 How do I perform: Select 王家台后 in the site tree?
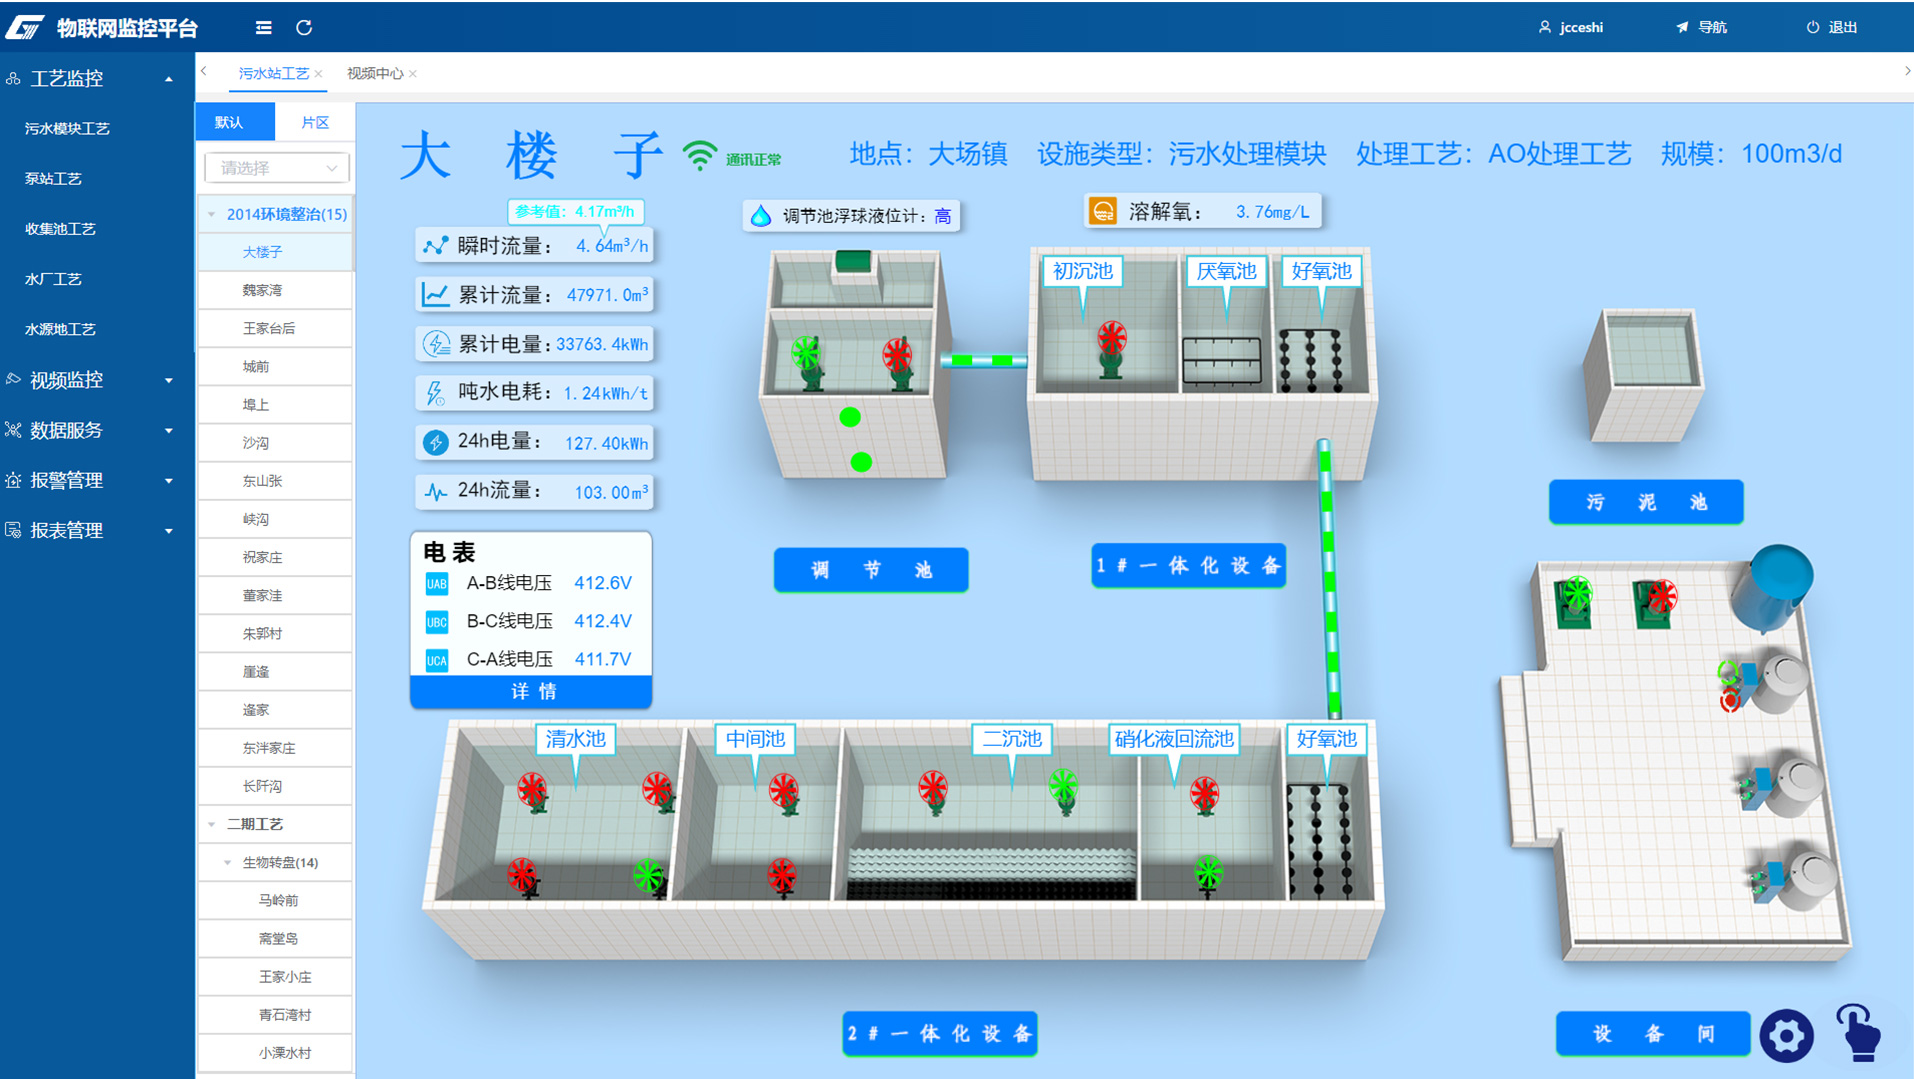pyautogui.click(x=275, y=328)
